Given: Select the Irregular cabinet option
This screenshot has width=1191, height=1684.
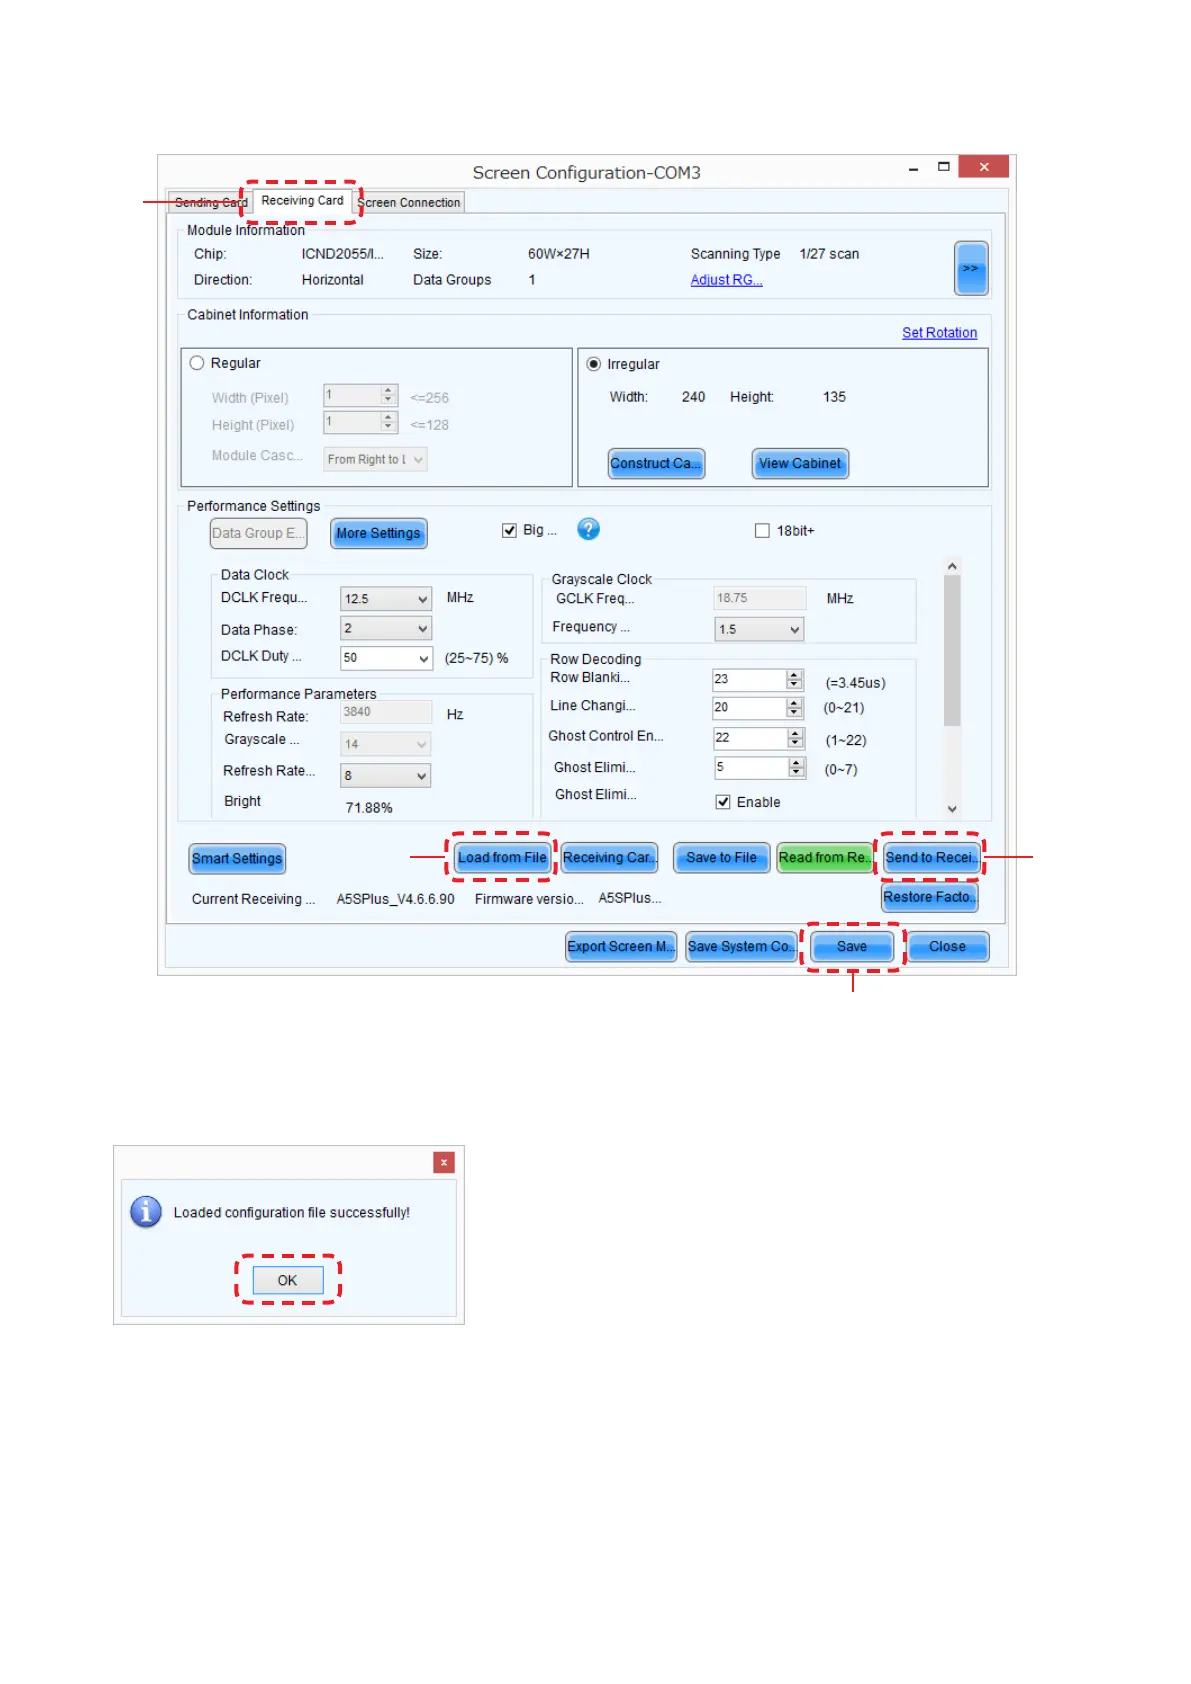Looking at the screenshot, I should point(594,364).
